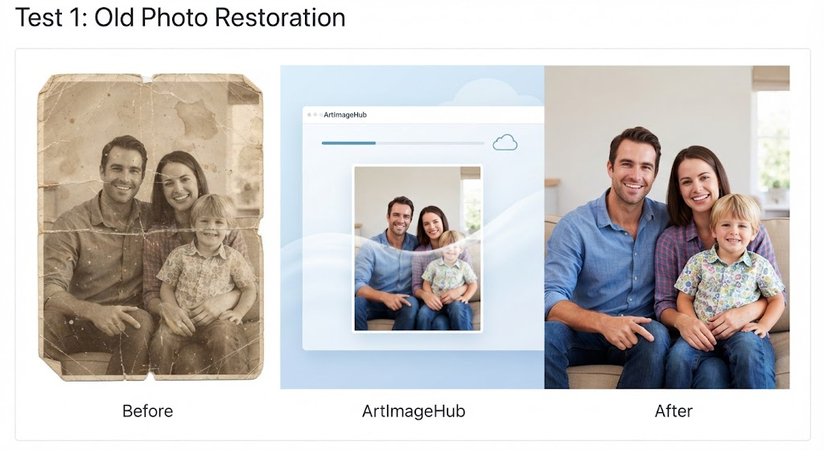Click the "Before" caption
824x450 pixels.
(x=148, y=411)
